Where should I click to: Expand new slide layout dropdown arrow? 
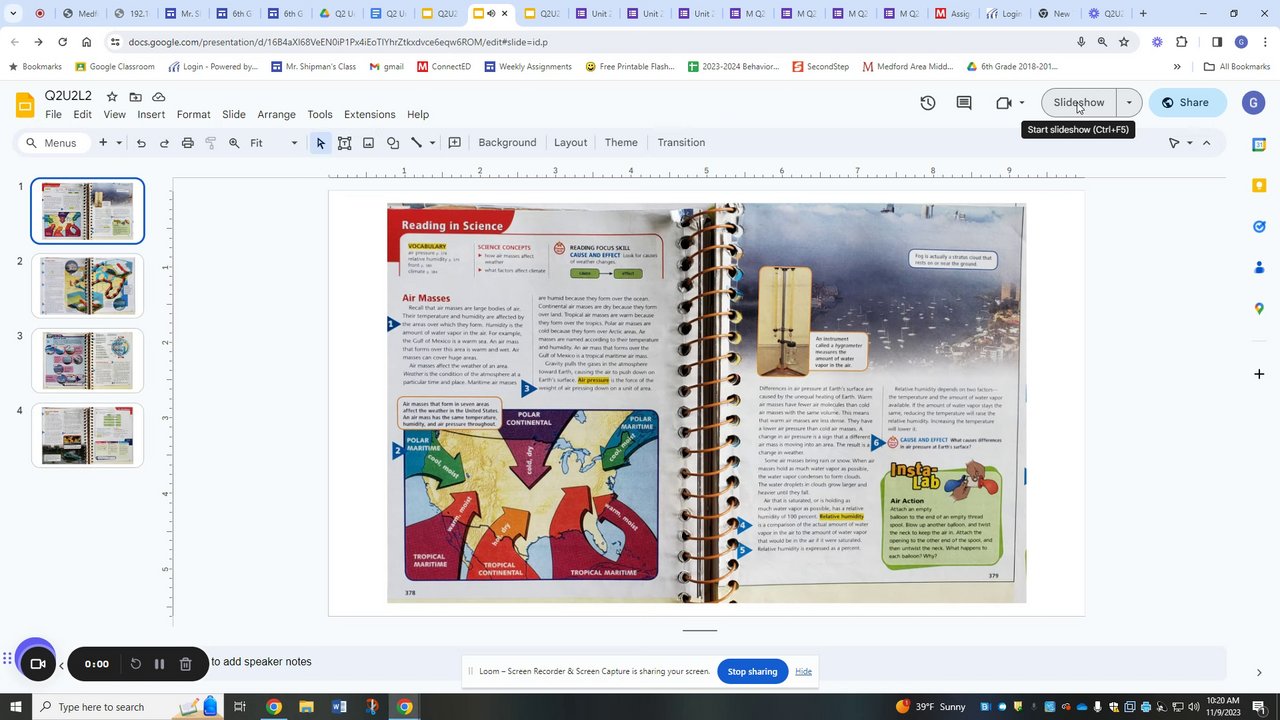click(x=119, y=143)
